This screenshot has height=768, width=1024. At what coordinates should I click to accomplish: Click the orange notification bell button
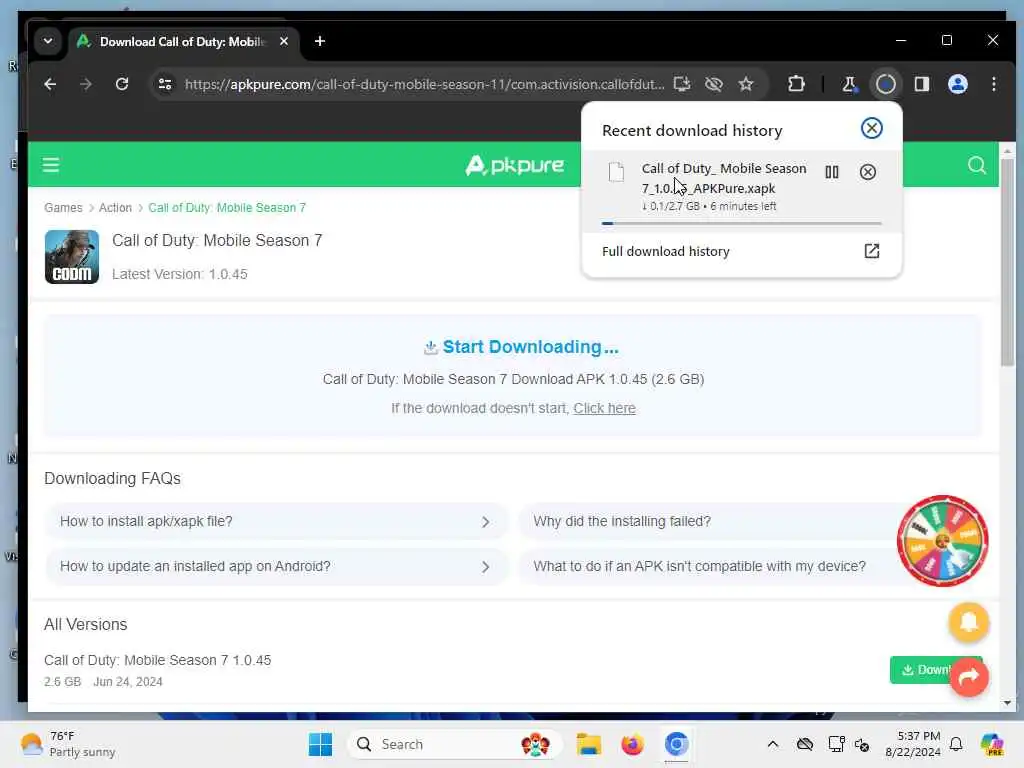coord(968,622)
